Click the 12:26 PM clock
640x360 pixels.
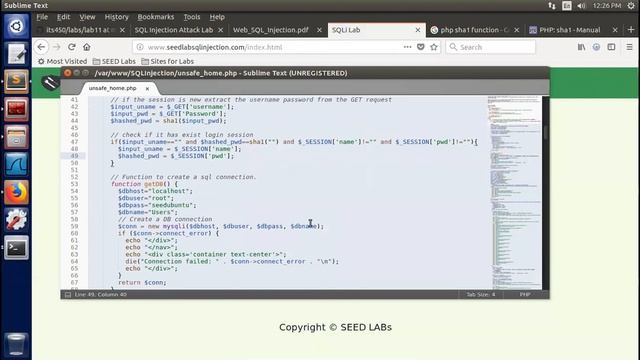(607, 6)
